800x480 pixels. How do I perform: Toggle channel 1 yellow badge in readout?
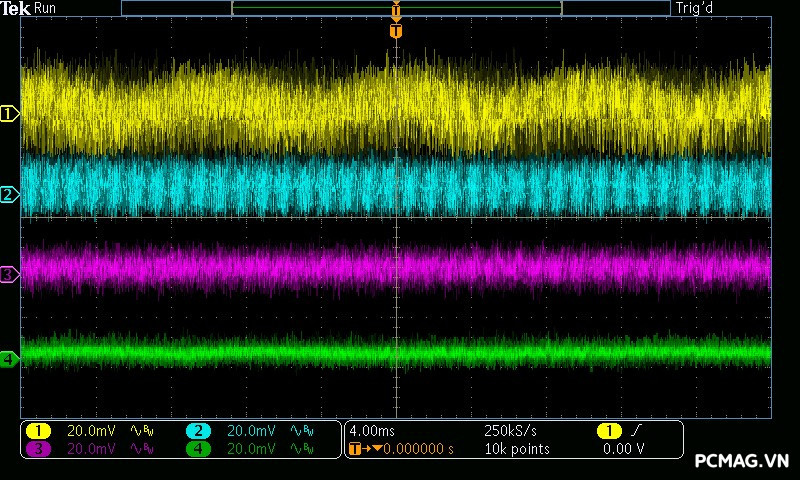click(38, 431)
